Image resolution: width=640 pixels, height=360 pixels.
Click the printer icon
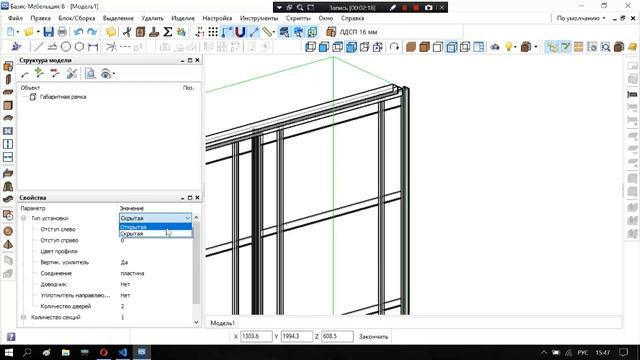(62, 32)
